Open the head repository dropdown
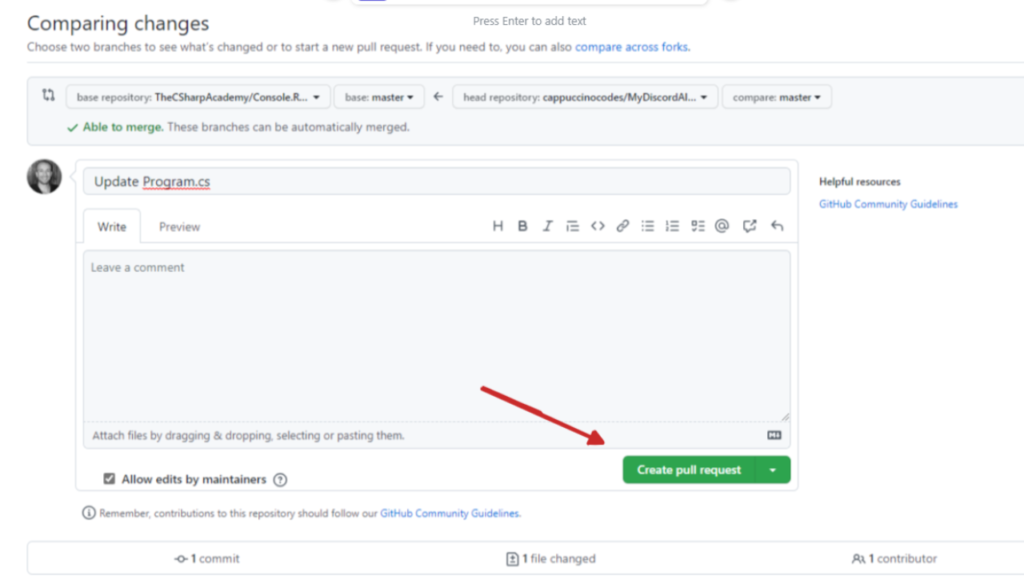This screenshot has width=1024, height=576. (x=584, y=97)
